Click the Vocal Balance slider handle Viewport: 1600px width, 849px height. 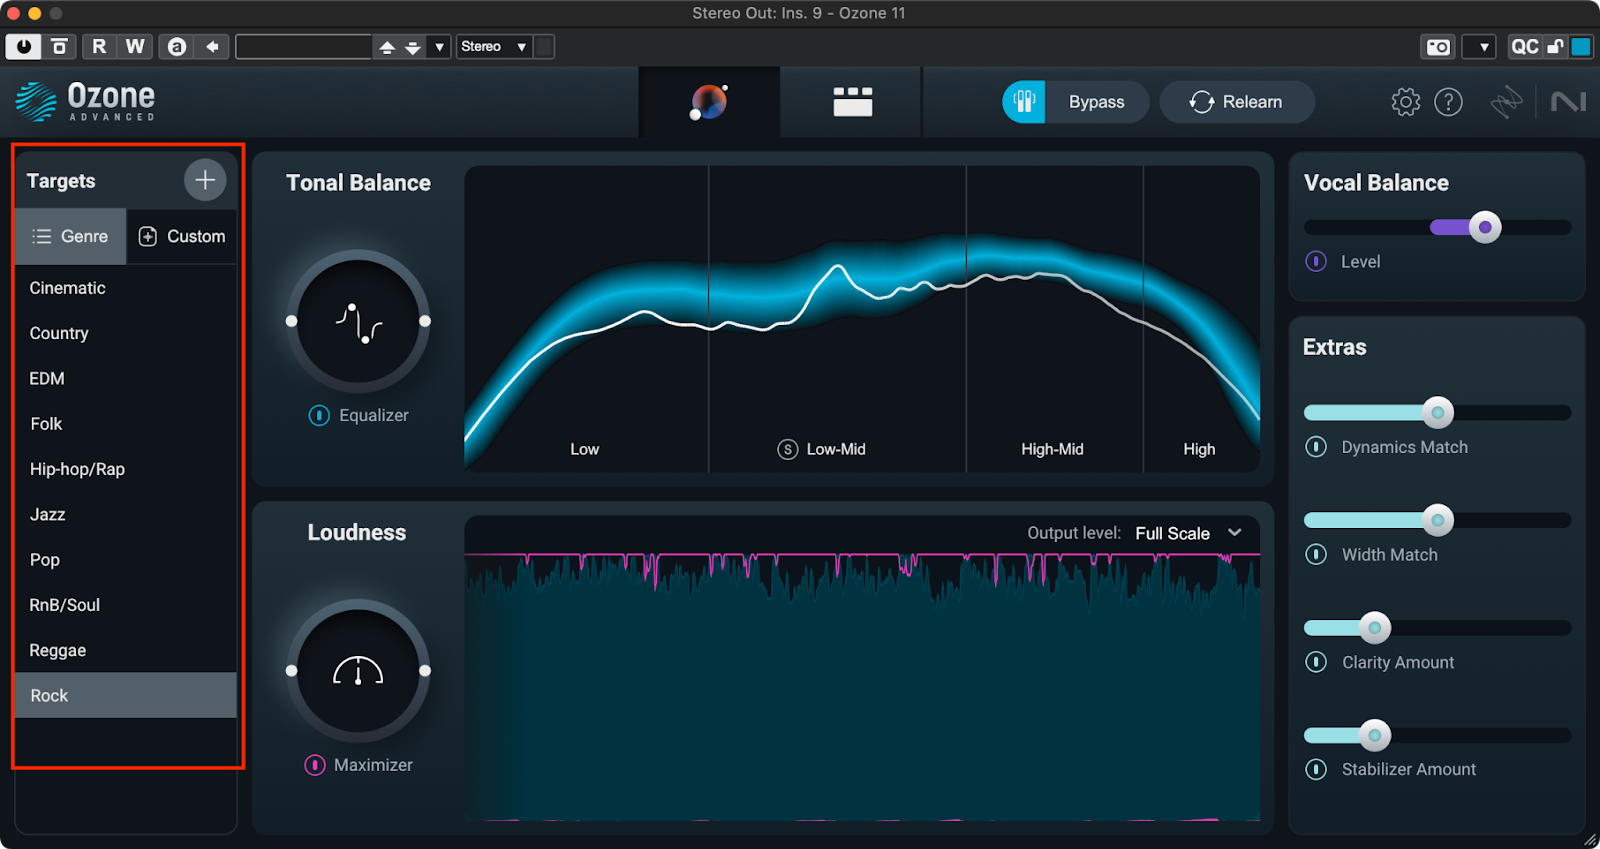coord(1485,227)
